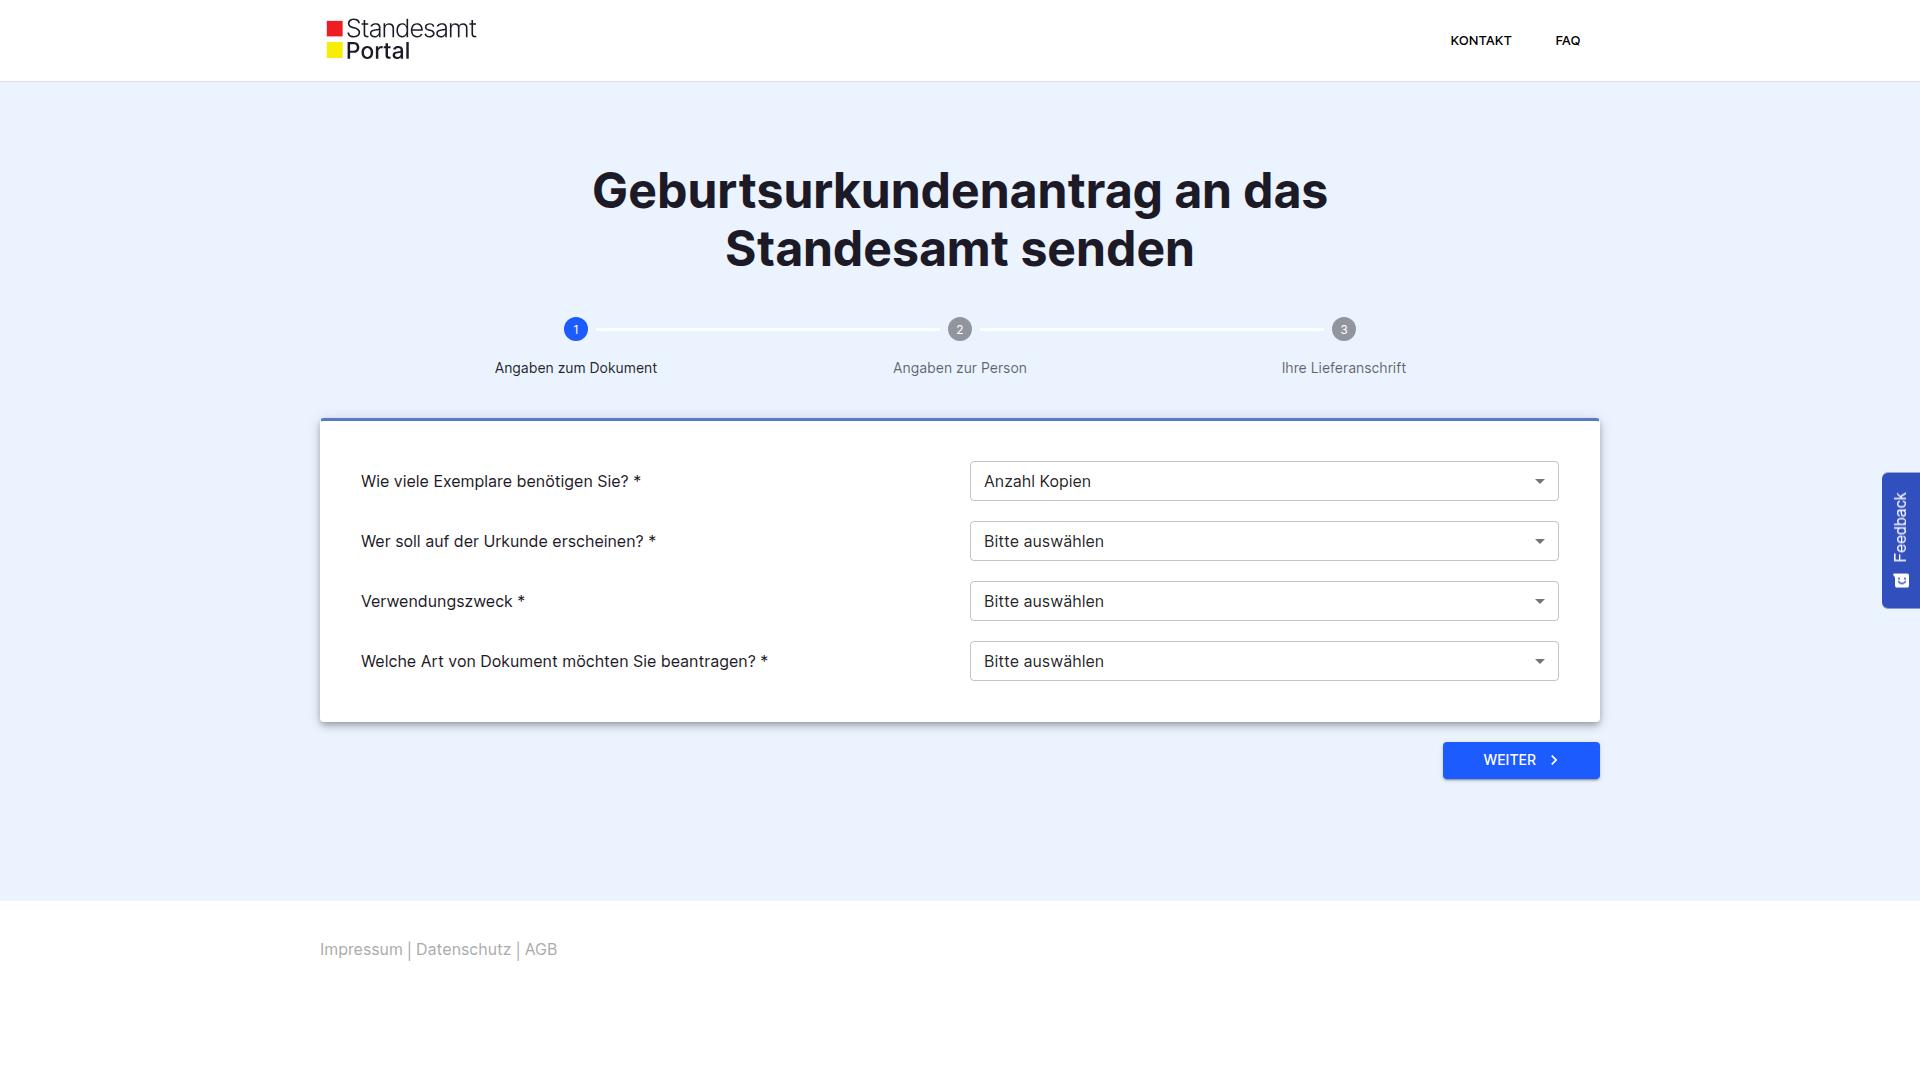Click the Standesamt Portal logo
Screen dimensions: 1920x1080
click(400, 38)
